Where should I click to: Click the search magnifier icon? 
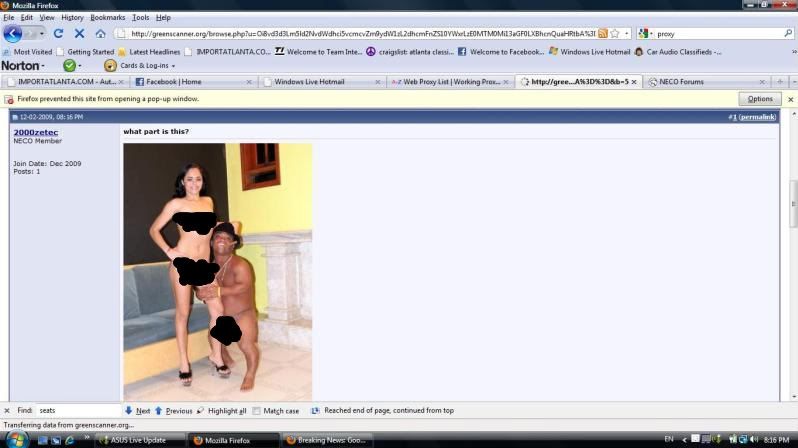point(788,33)
